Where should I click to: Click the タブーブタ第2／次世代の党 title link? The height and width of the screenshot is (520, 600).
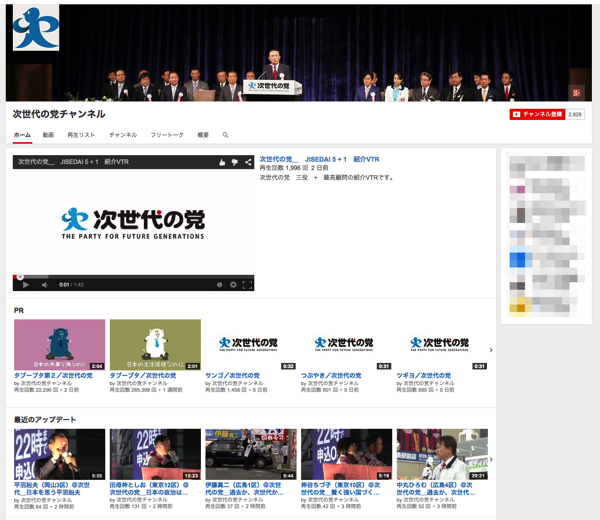(53, 375)
